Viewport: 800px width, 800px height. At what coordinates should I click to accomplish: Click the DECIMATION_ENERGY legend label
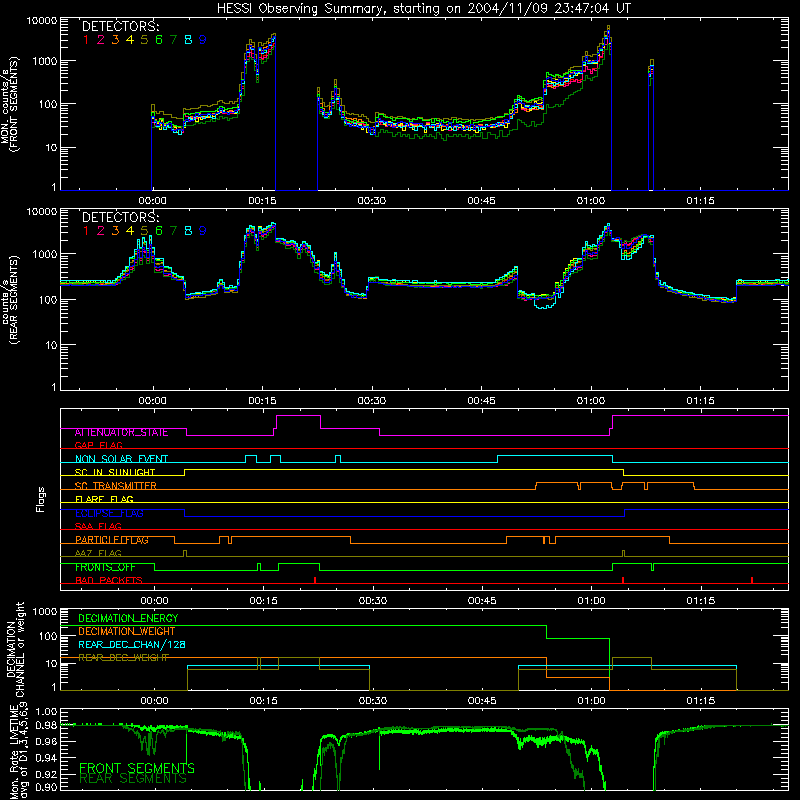pos(128,618)
